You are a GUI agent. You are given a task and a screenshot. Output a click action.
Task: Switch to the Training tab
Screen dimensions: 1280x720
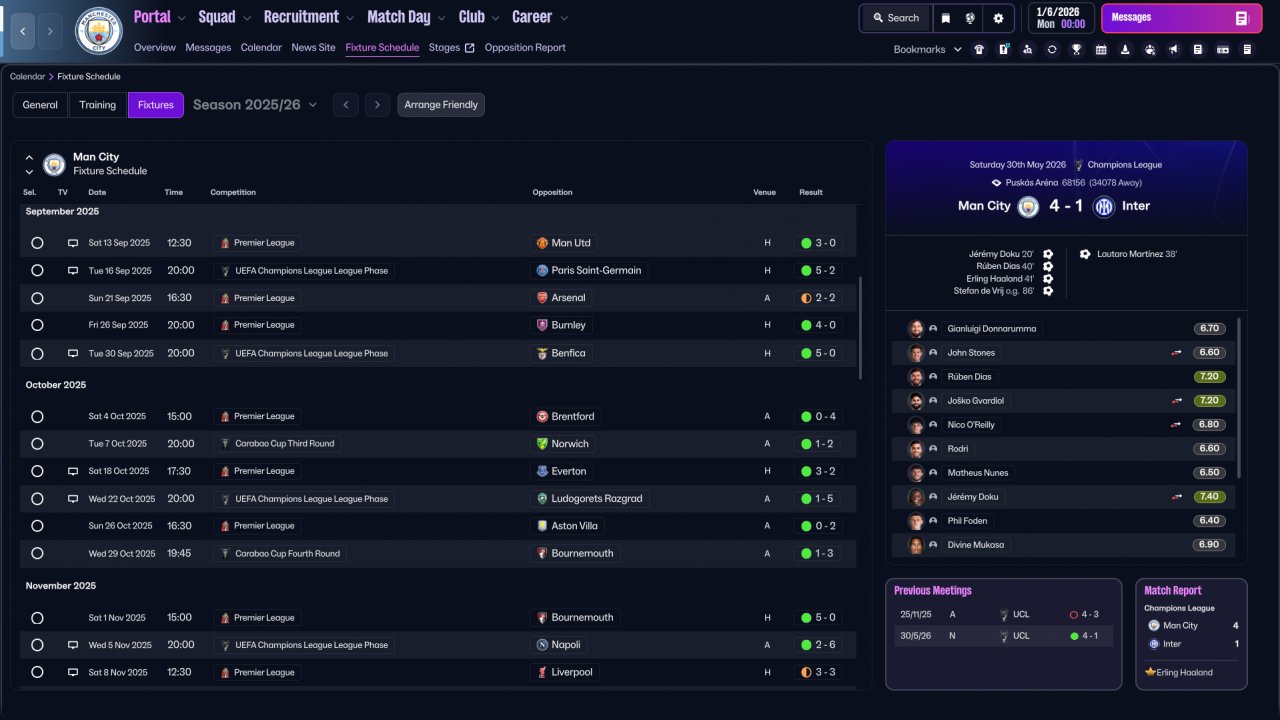point(98,105)
